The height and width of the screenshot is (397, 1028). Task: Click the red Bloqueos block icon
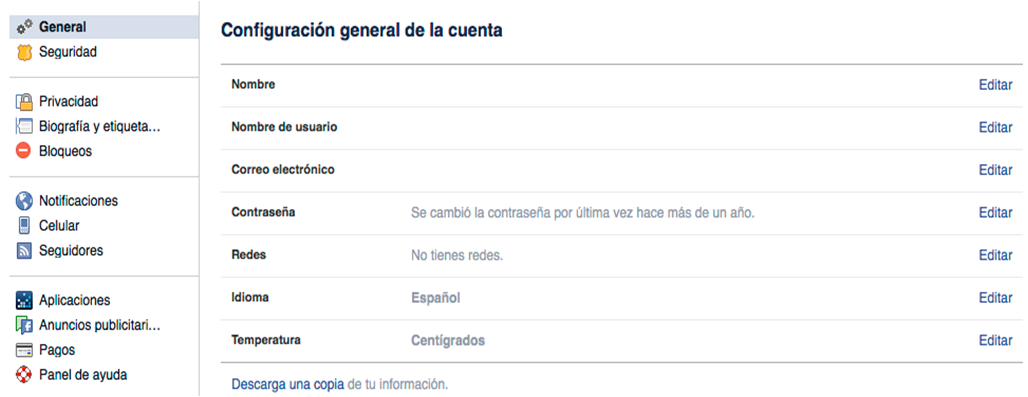[24, 151]
